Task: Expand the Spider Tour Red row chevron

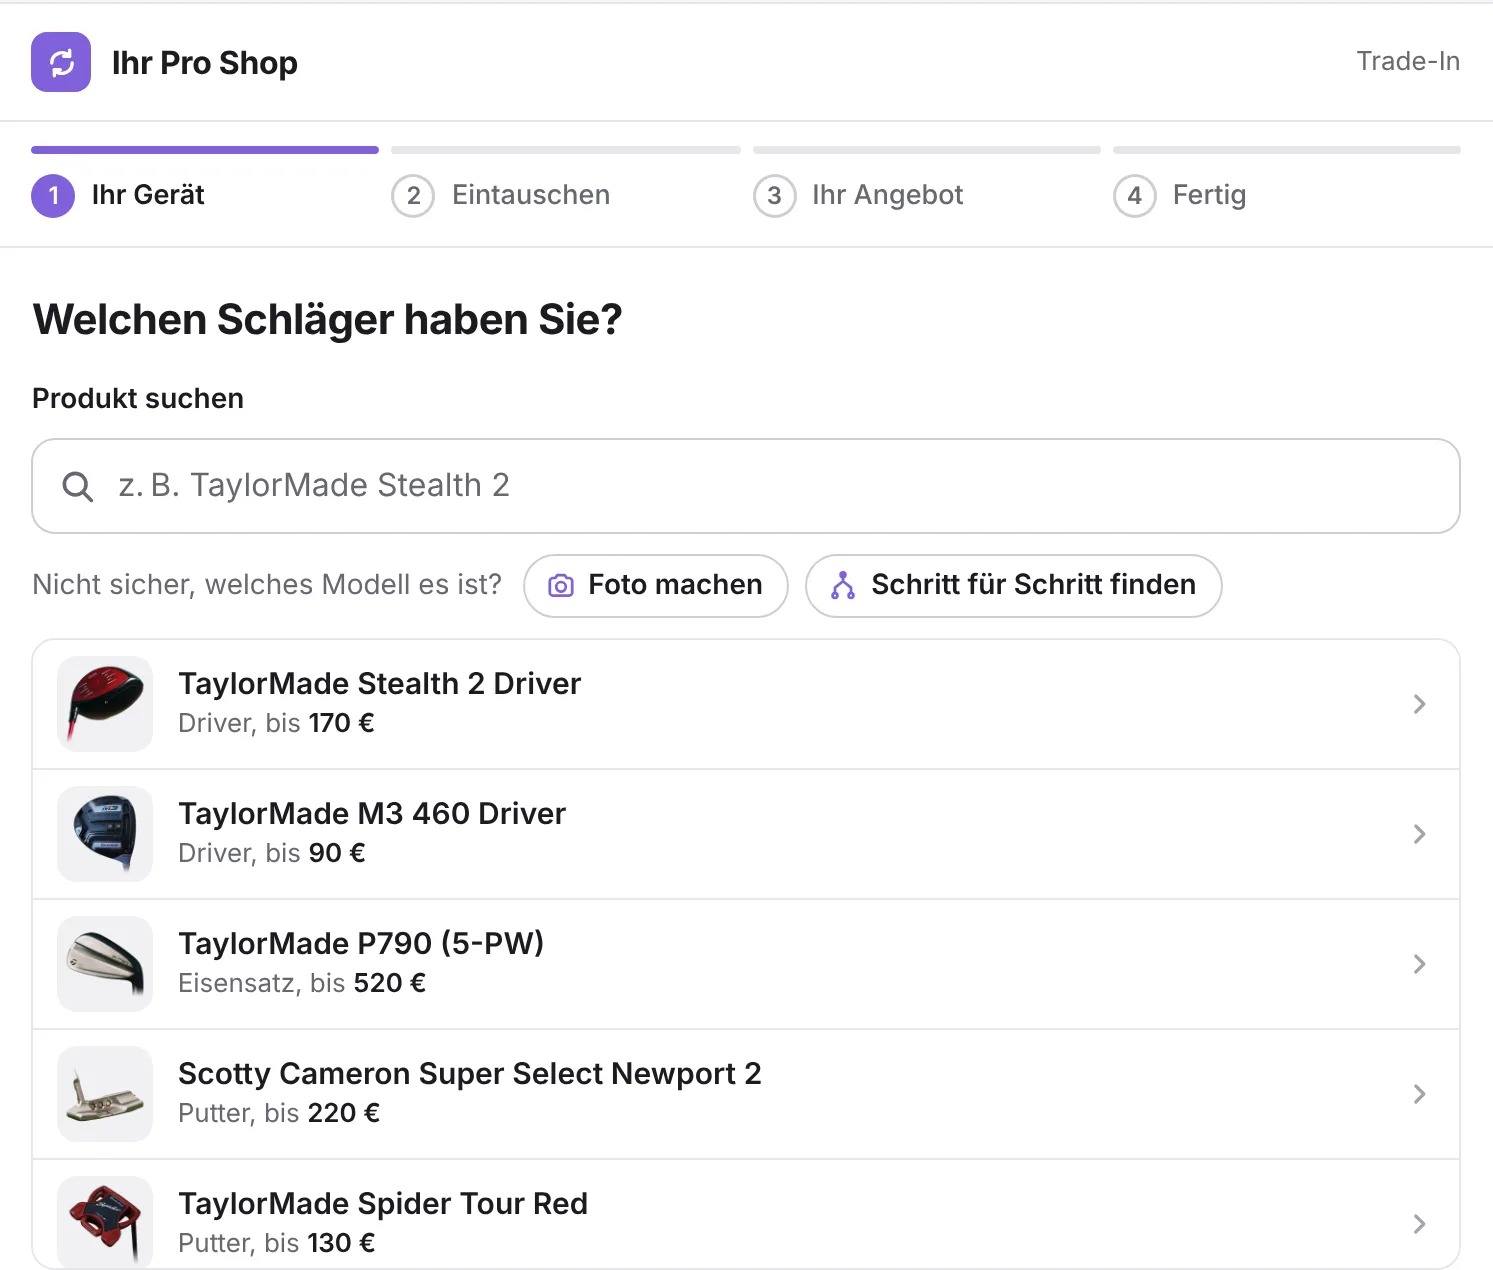Action: [x=1419, y=1224]
